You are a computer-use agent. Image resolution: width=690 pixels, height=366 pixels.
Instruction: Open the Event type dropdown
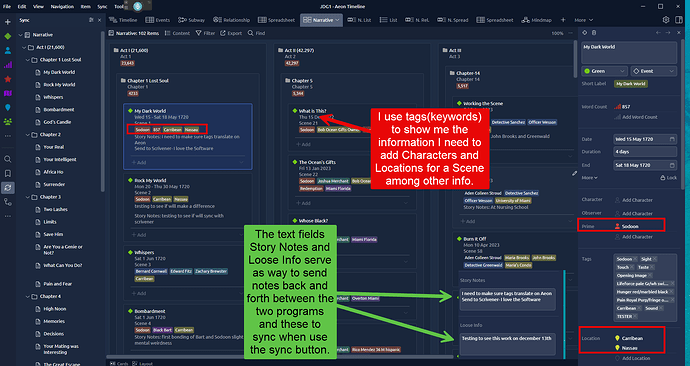tap(653, 71)
